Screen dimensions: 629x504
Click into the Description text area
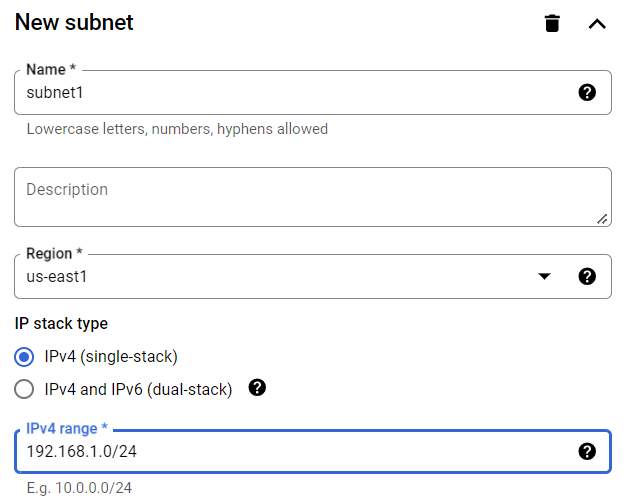tap(300, 196)
